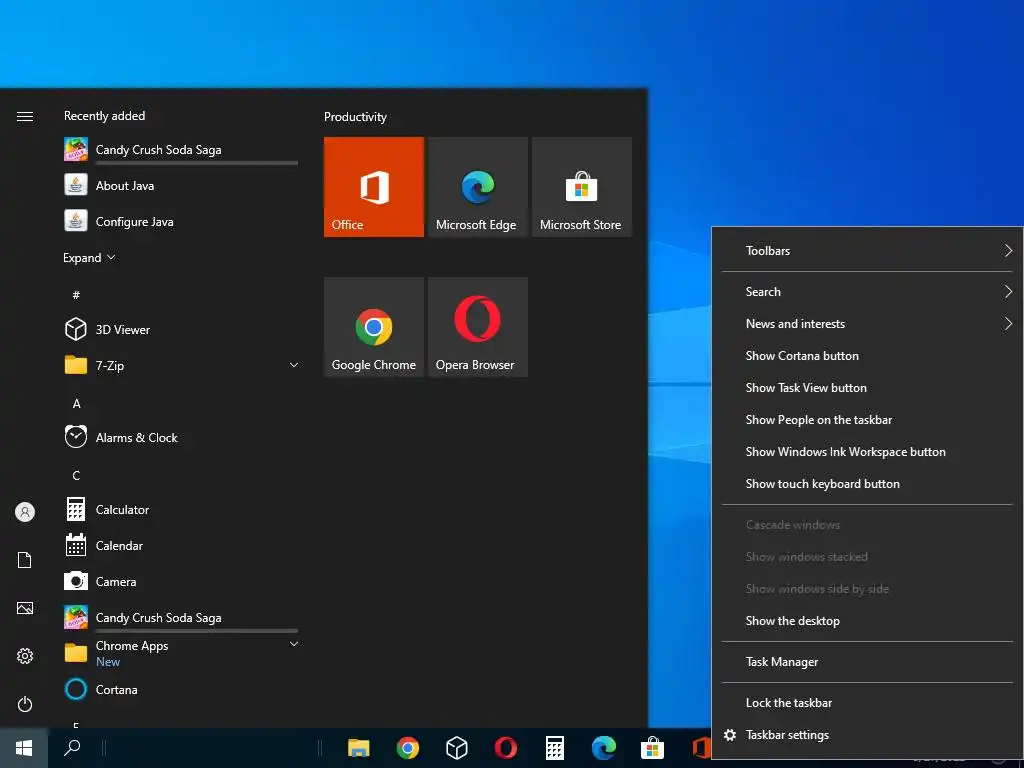The image size is (1024, 768).
Task: Toggle Show Windows Ink Workspace button
Action: point(867,452)
